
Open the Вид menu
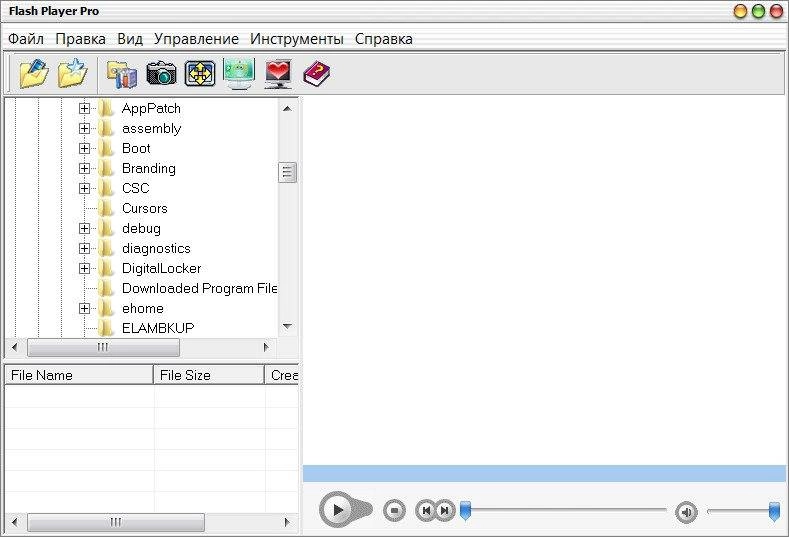click(x=130, y=39)
